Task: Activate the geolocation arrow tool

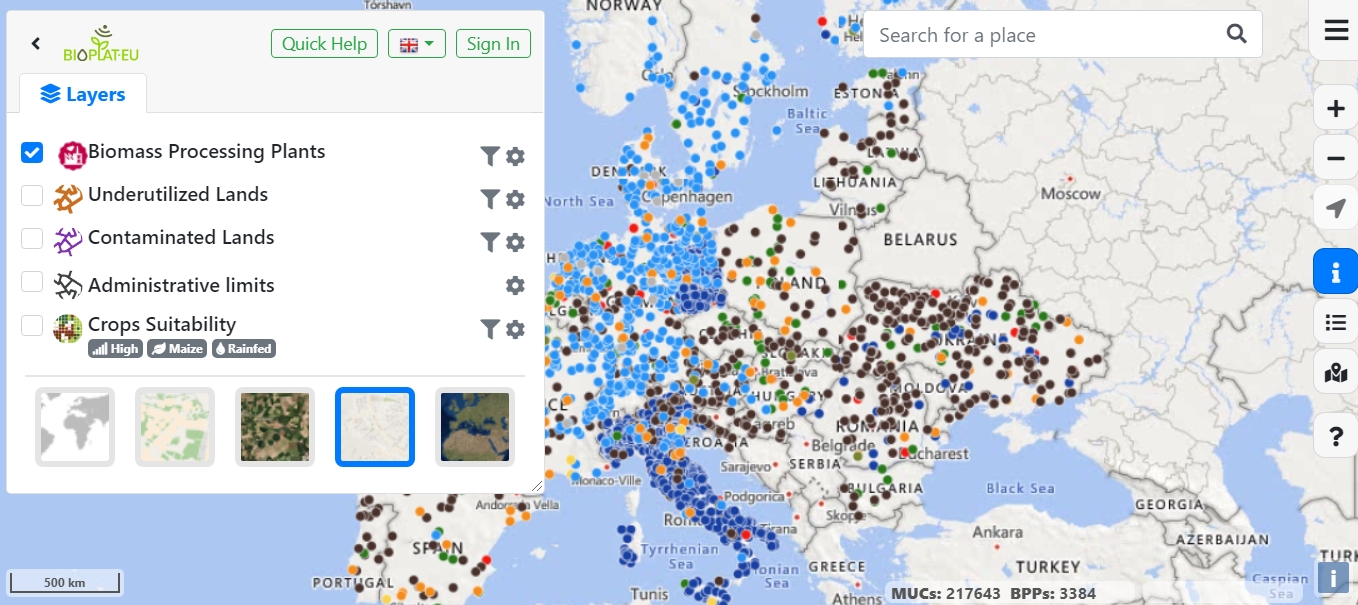Action: click(x=1335, y=208)
